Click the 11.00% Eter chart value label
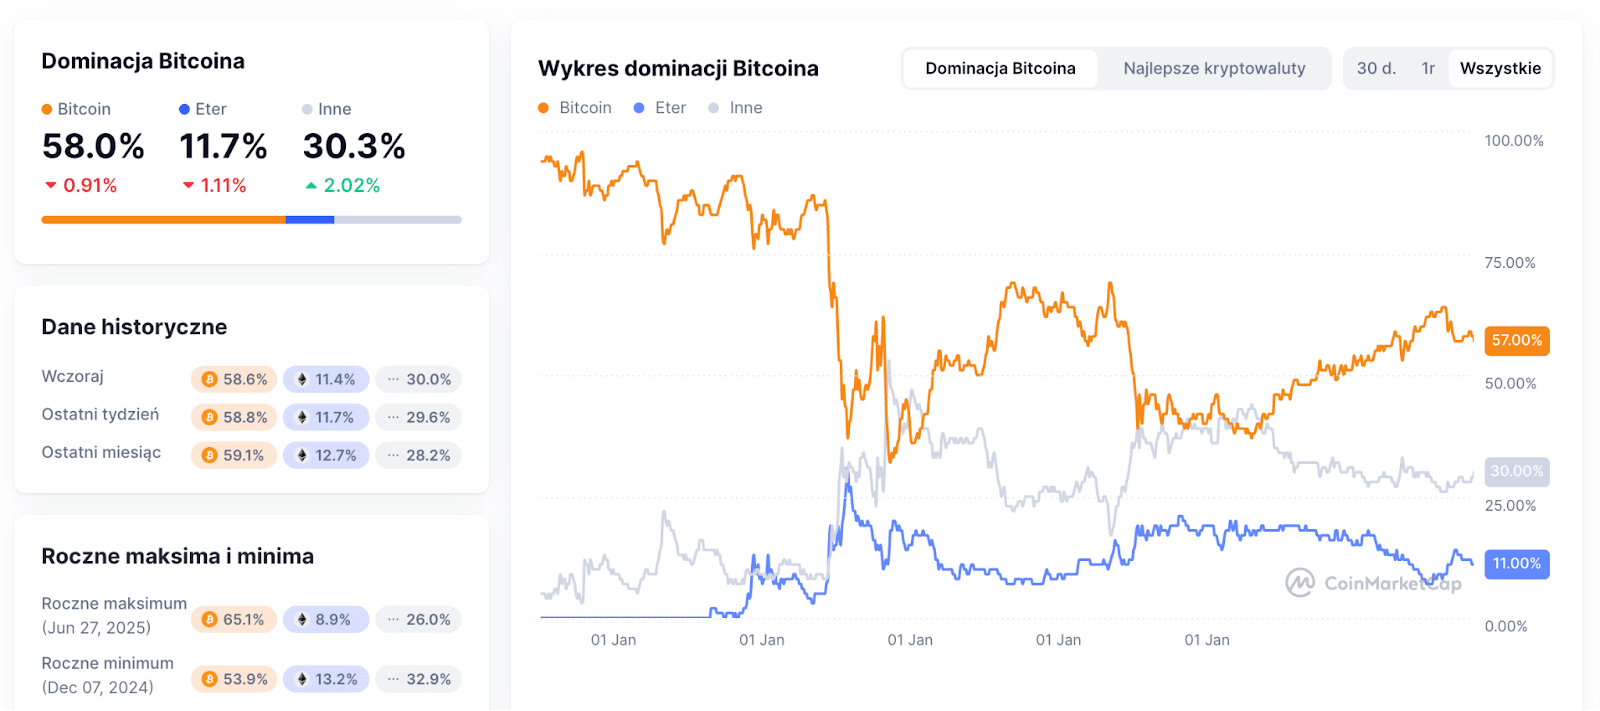Viewport: 1600px width, 711px height. (x=1516, y=564)
